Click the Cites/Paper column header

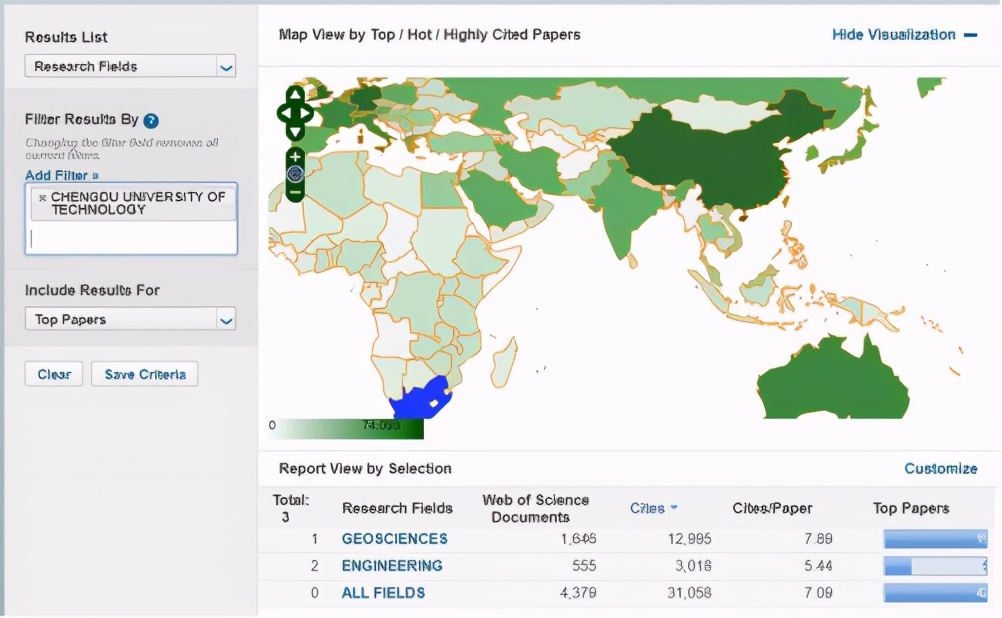(x=772, y=508)
